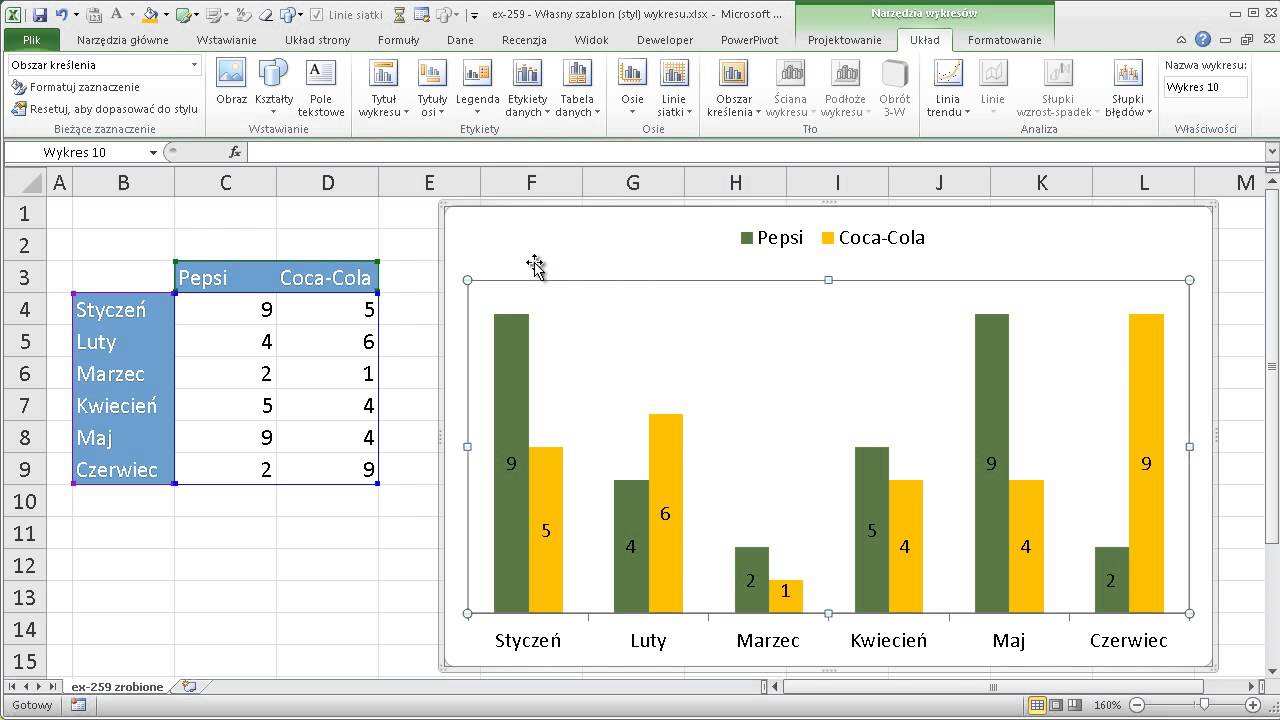Screen dimensions: 1280x720
Task: Expand the formula bar
Action: (1272, 152)
